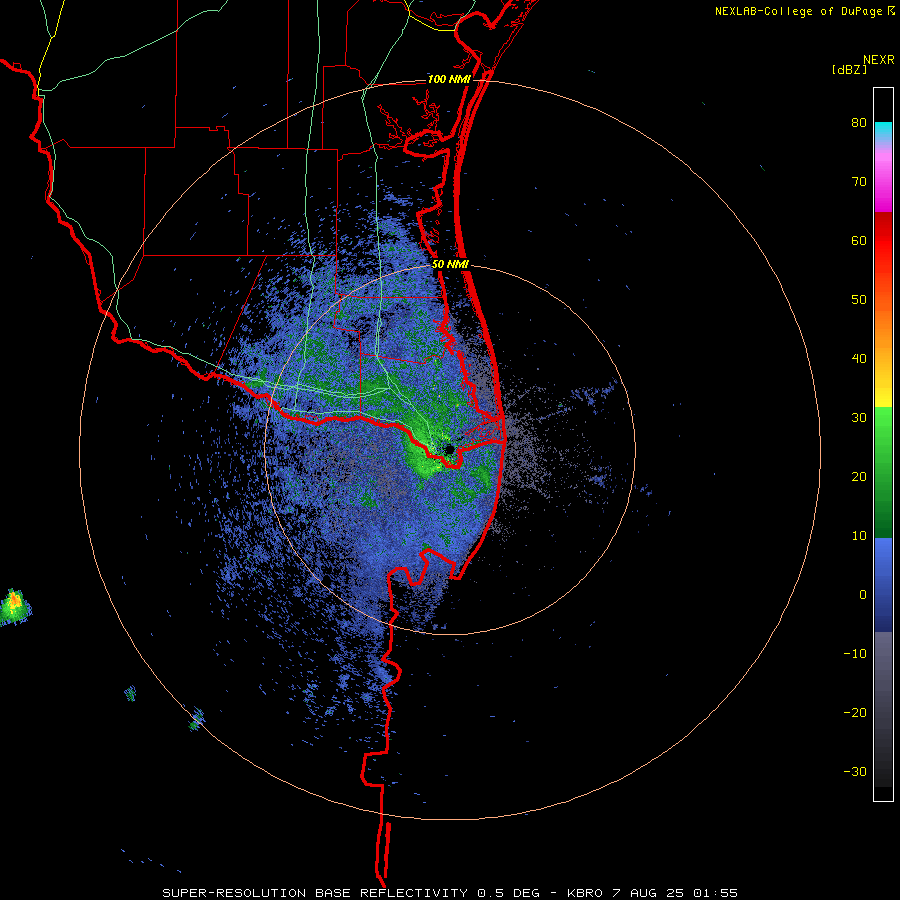Click the dBZ unit label above color scale

pyautogui.click(x=849, y=70)
